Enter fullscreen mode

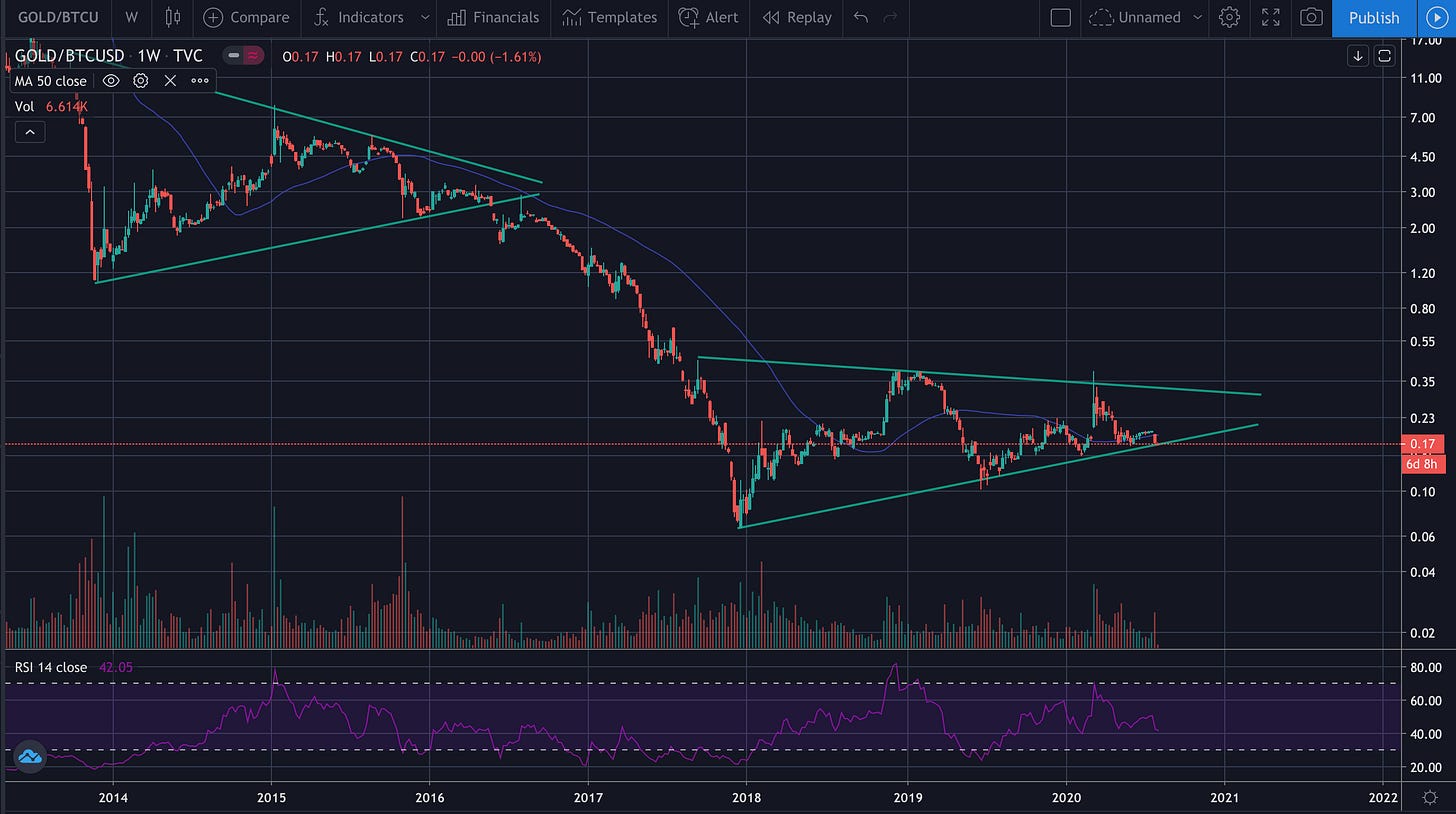(x=1271, y=17)
